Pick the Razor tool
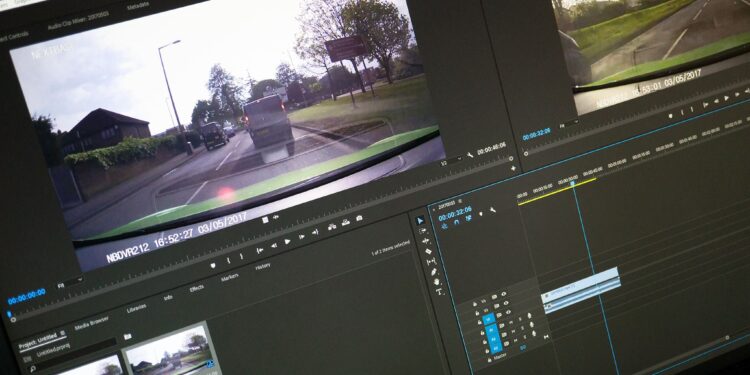The width and height of the screenshot is (750, 375). (x=429, y=251)
